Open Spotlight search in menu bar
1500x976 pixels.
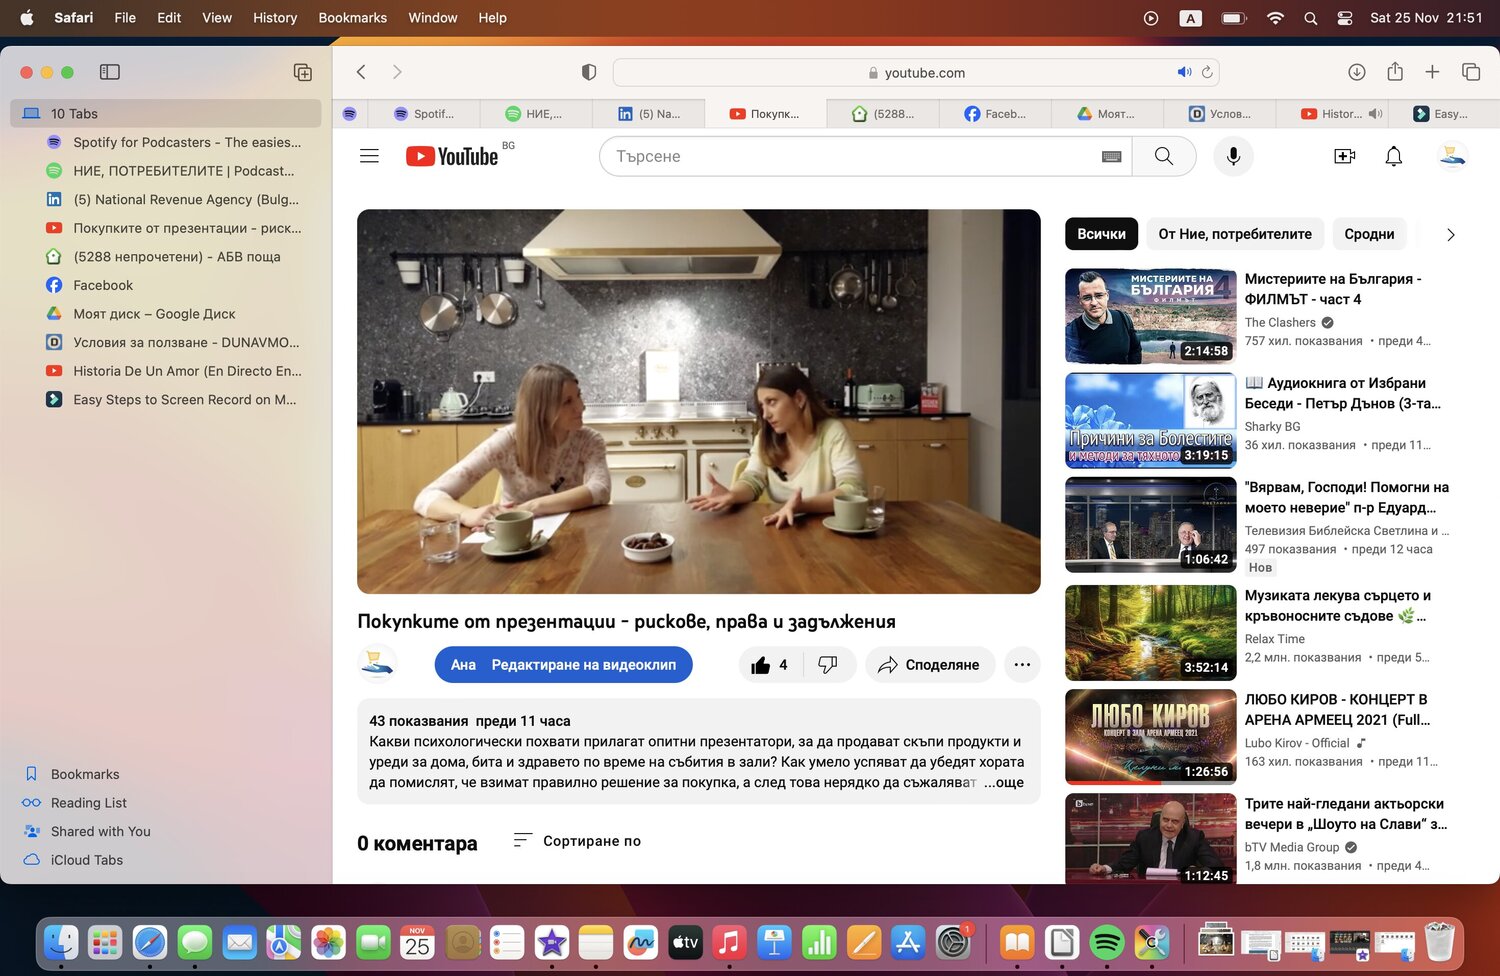point(1310,18)
